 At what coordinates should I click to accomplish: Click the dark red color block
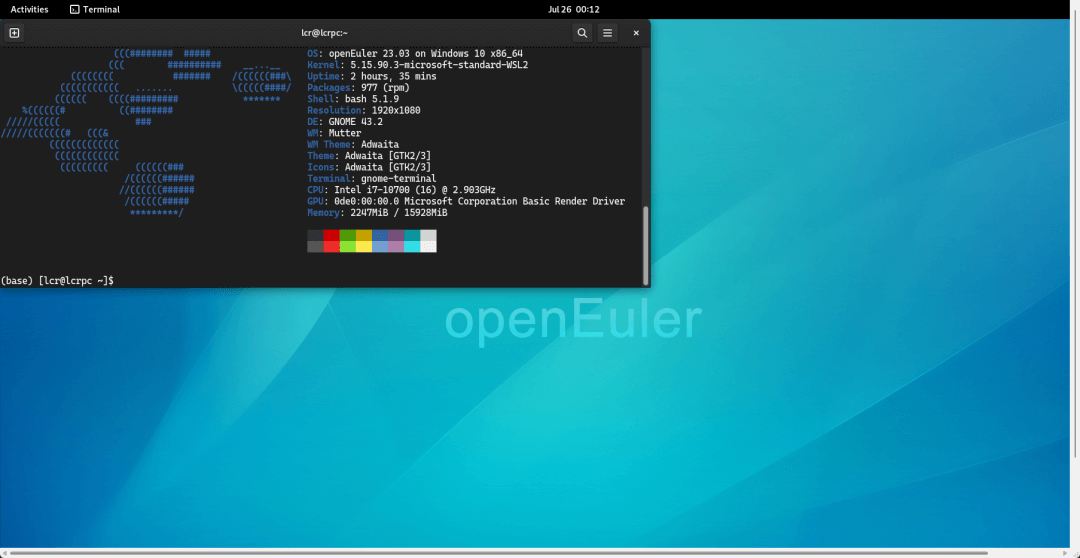click(331, 235)
